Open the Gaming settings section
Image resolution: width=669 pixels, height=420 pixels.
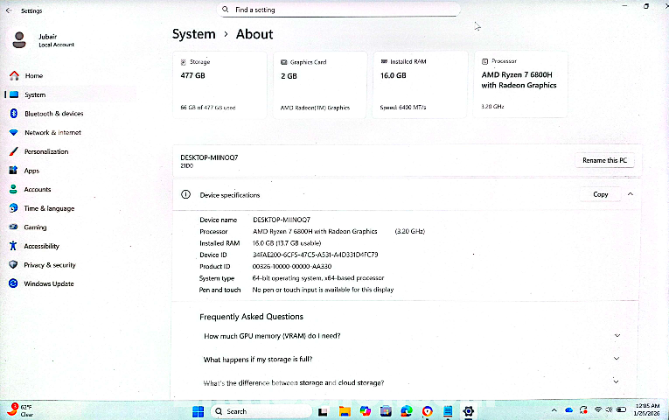[35, 227]
